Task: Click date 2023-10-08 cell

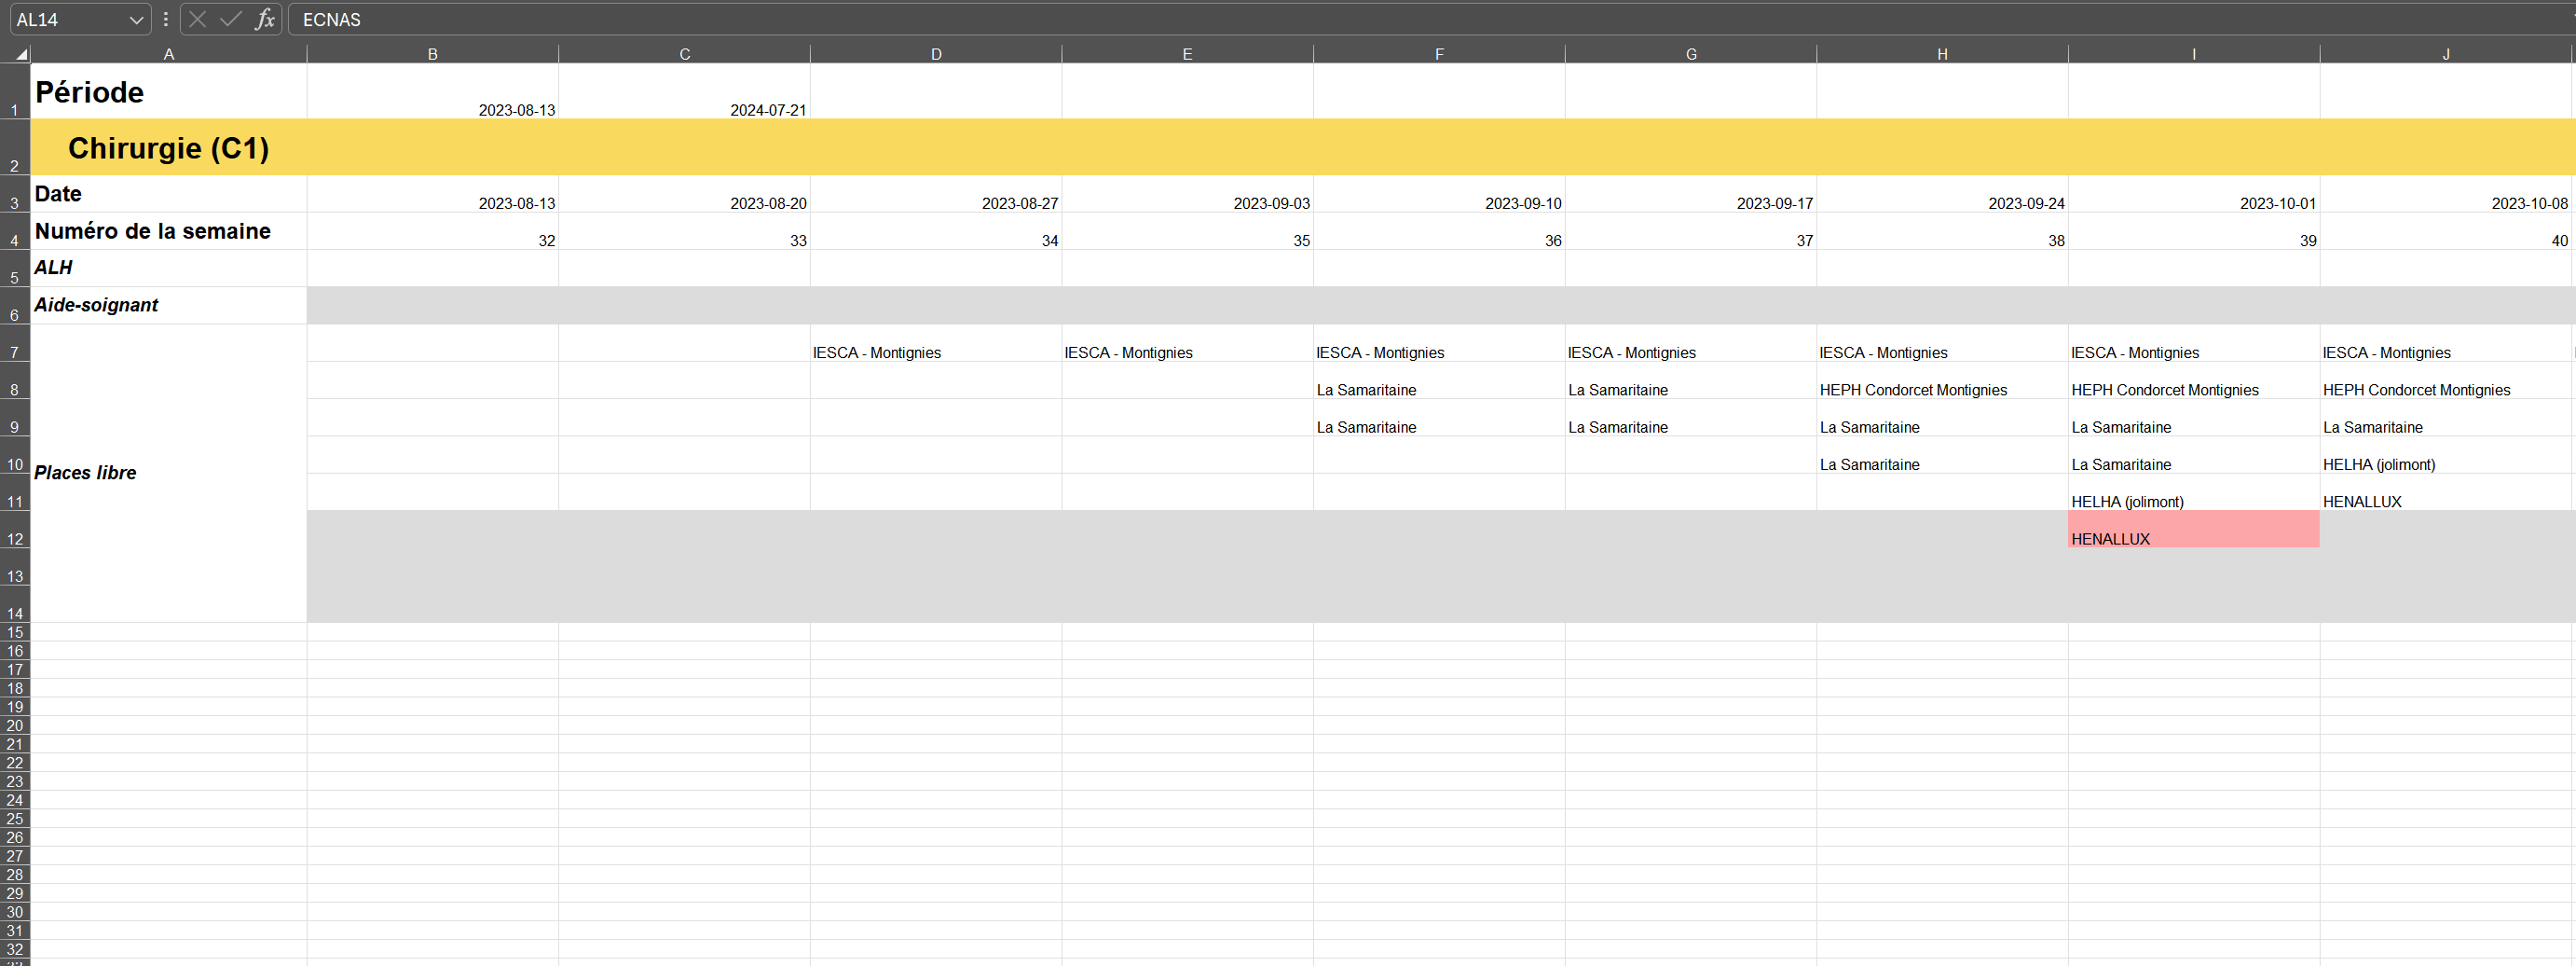Action: 2446,194
